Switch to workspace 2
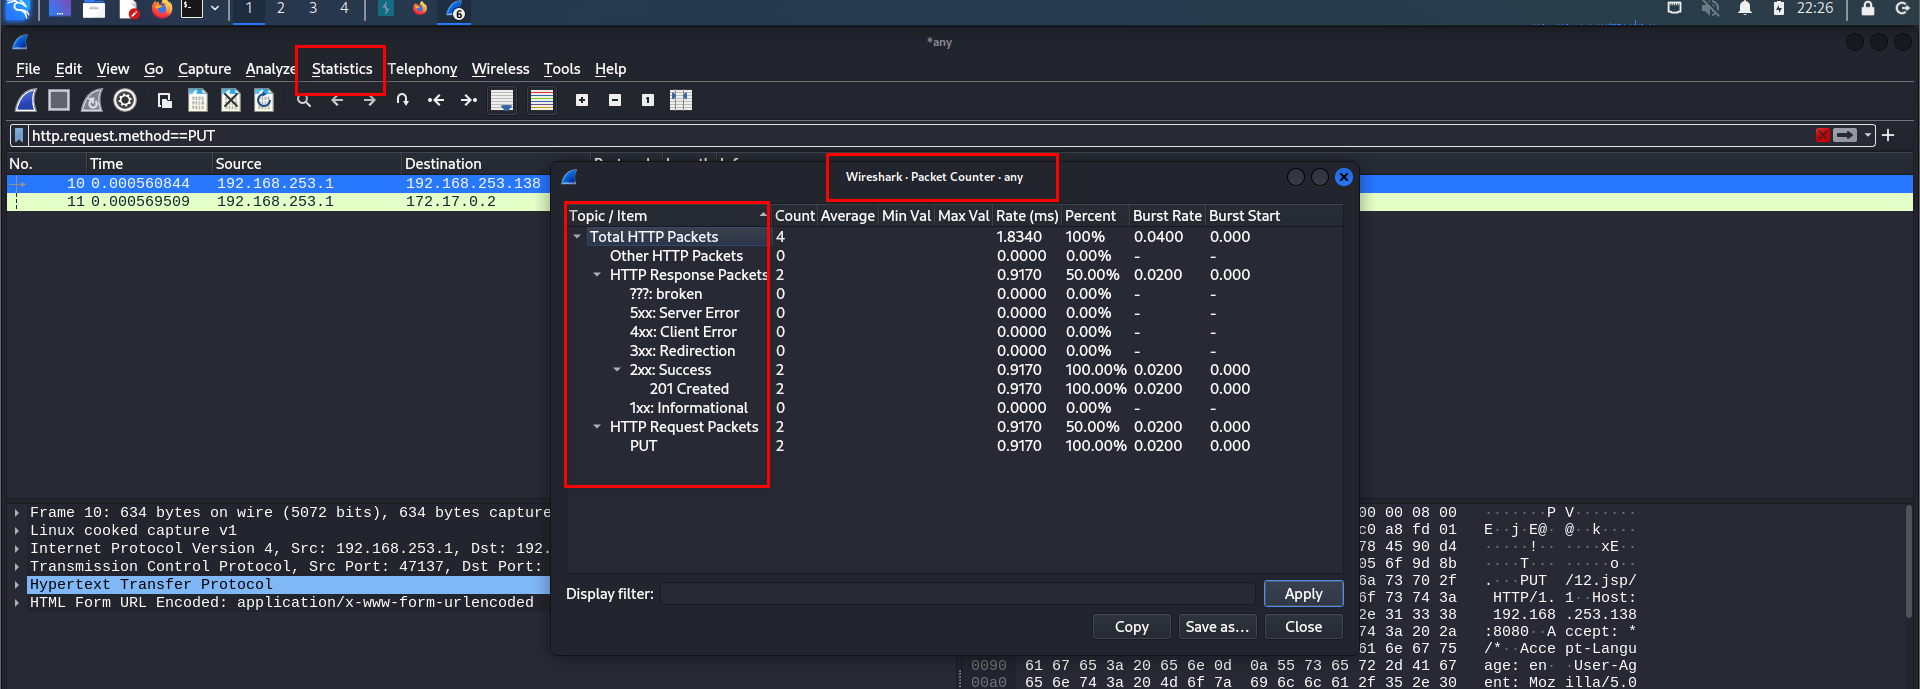This screenshot has width=1920, height=689. pyautogui.click(x=281, y=9)
